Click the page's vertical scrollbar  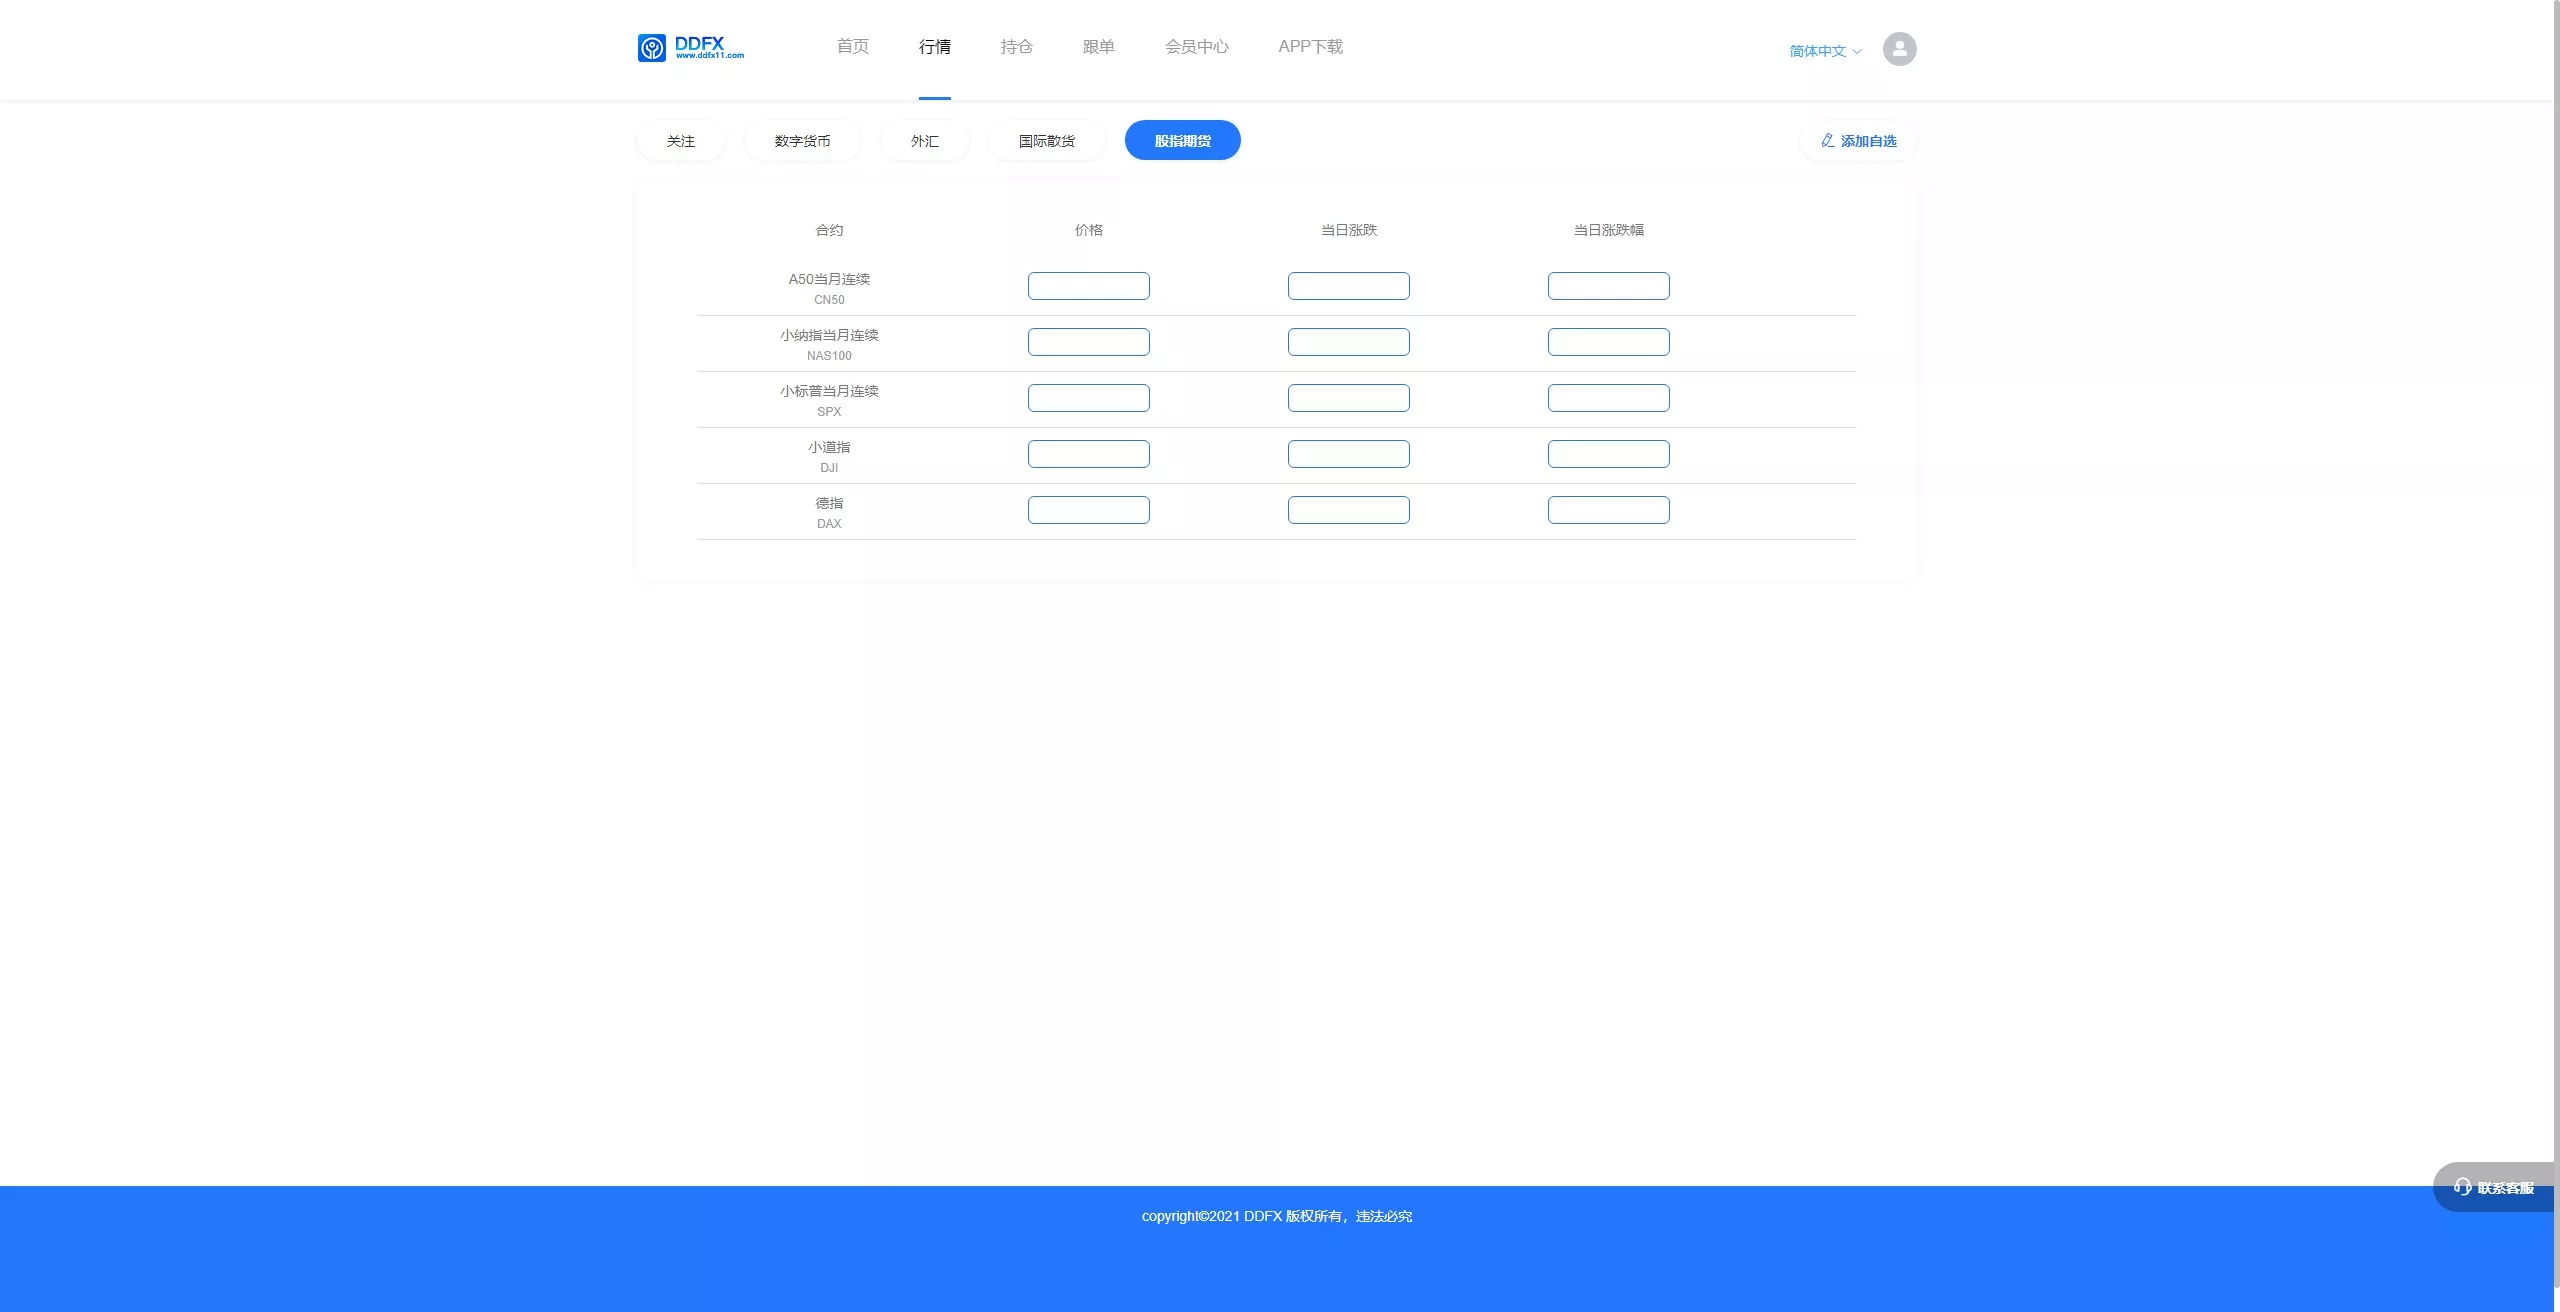[x=2556, y=600]
